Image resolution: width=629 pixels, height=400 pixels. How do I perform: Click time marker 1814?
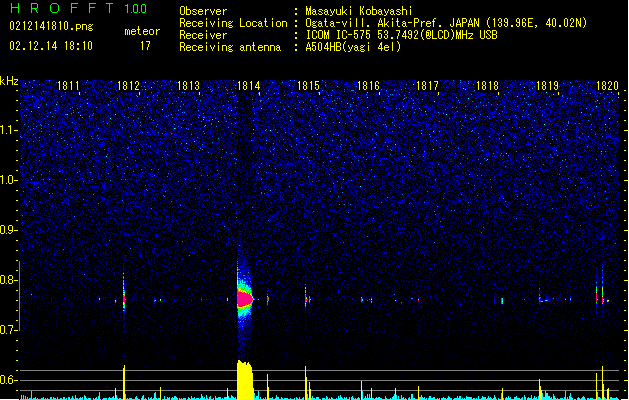coord(248,86)
